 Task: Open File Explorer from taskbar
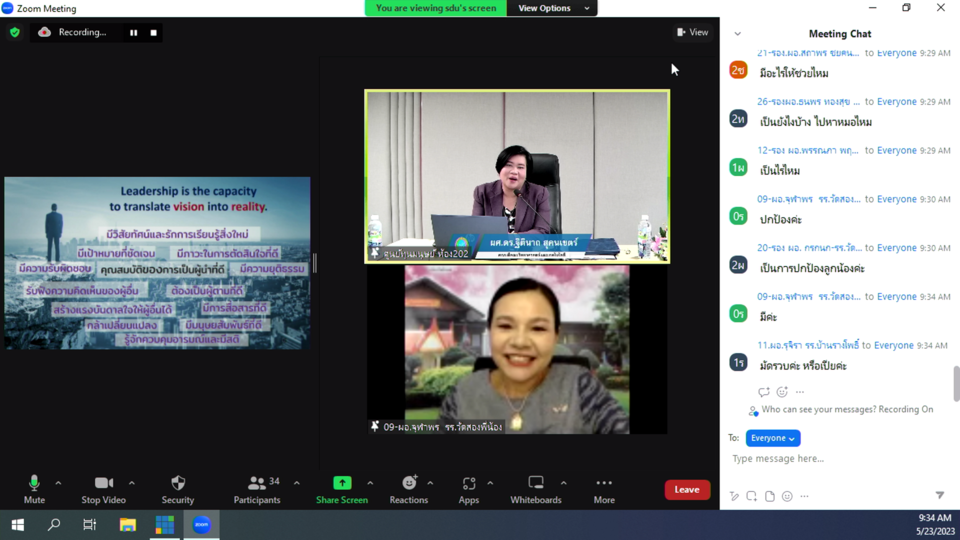pos(127,525)
